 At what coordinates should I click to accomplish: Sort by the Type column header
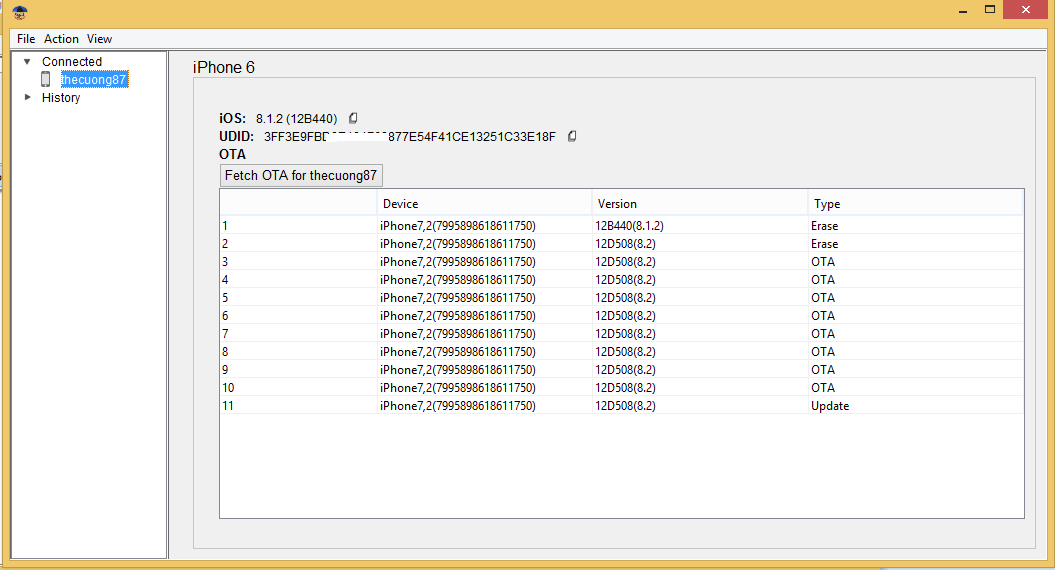coord(915,203)
